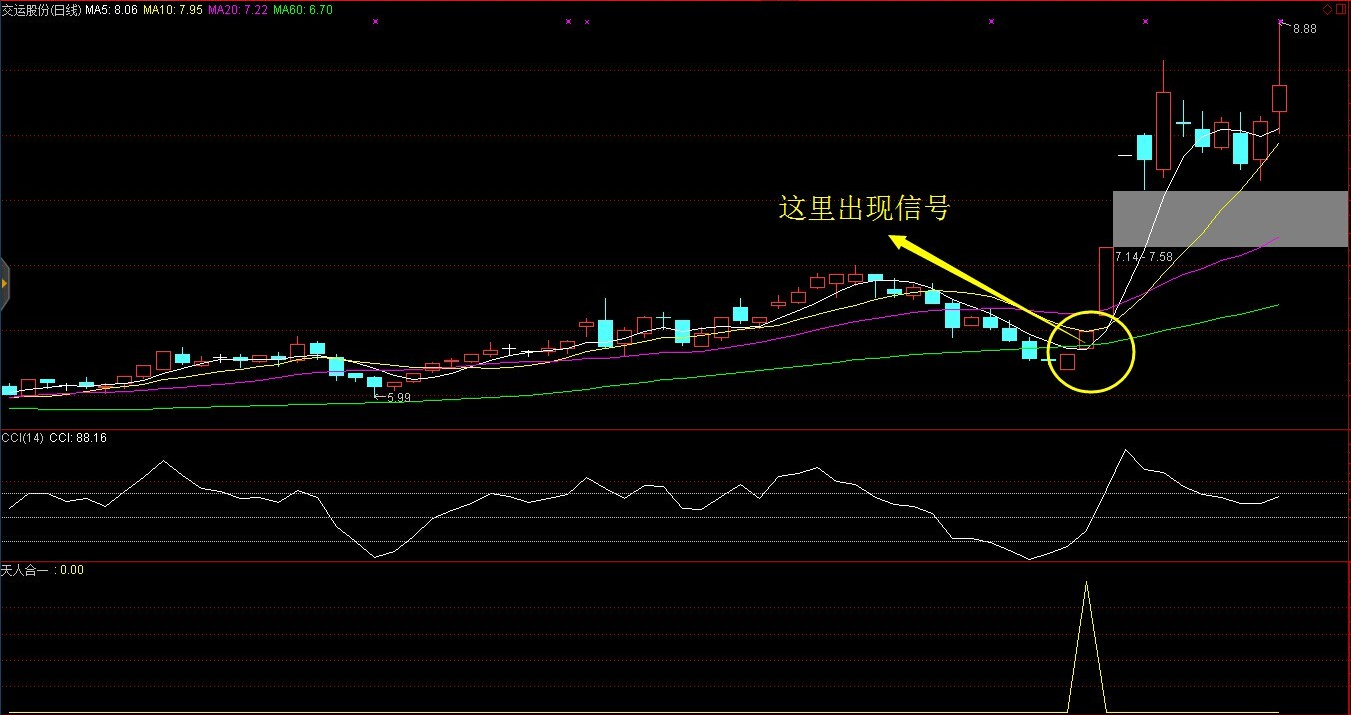Select the MA10: 7.95 indicator label
This screenshot has width=1351, height=715.
173,9
